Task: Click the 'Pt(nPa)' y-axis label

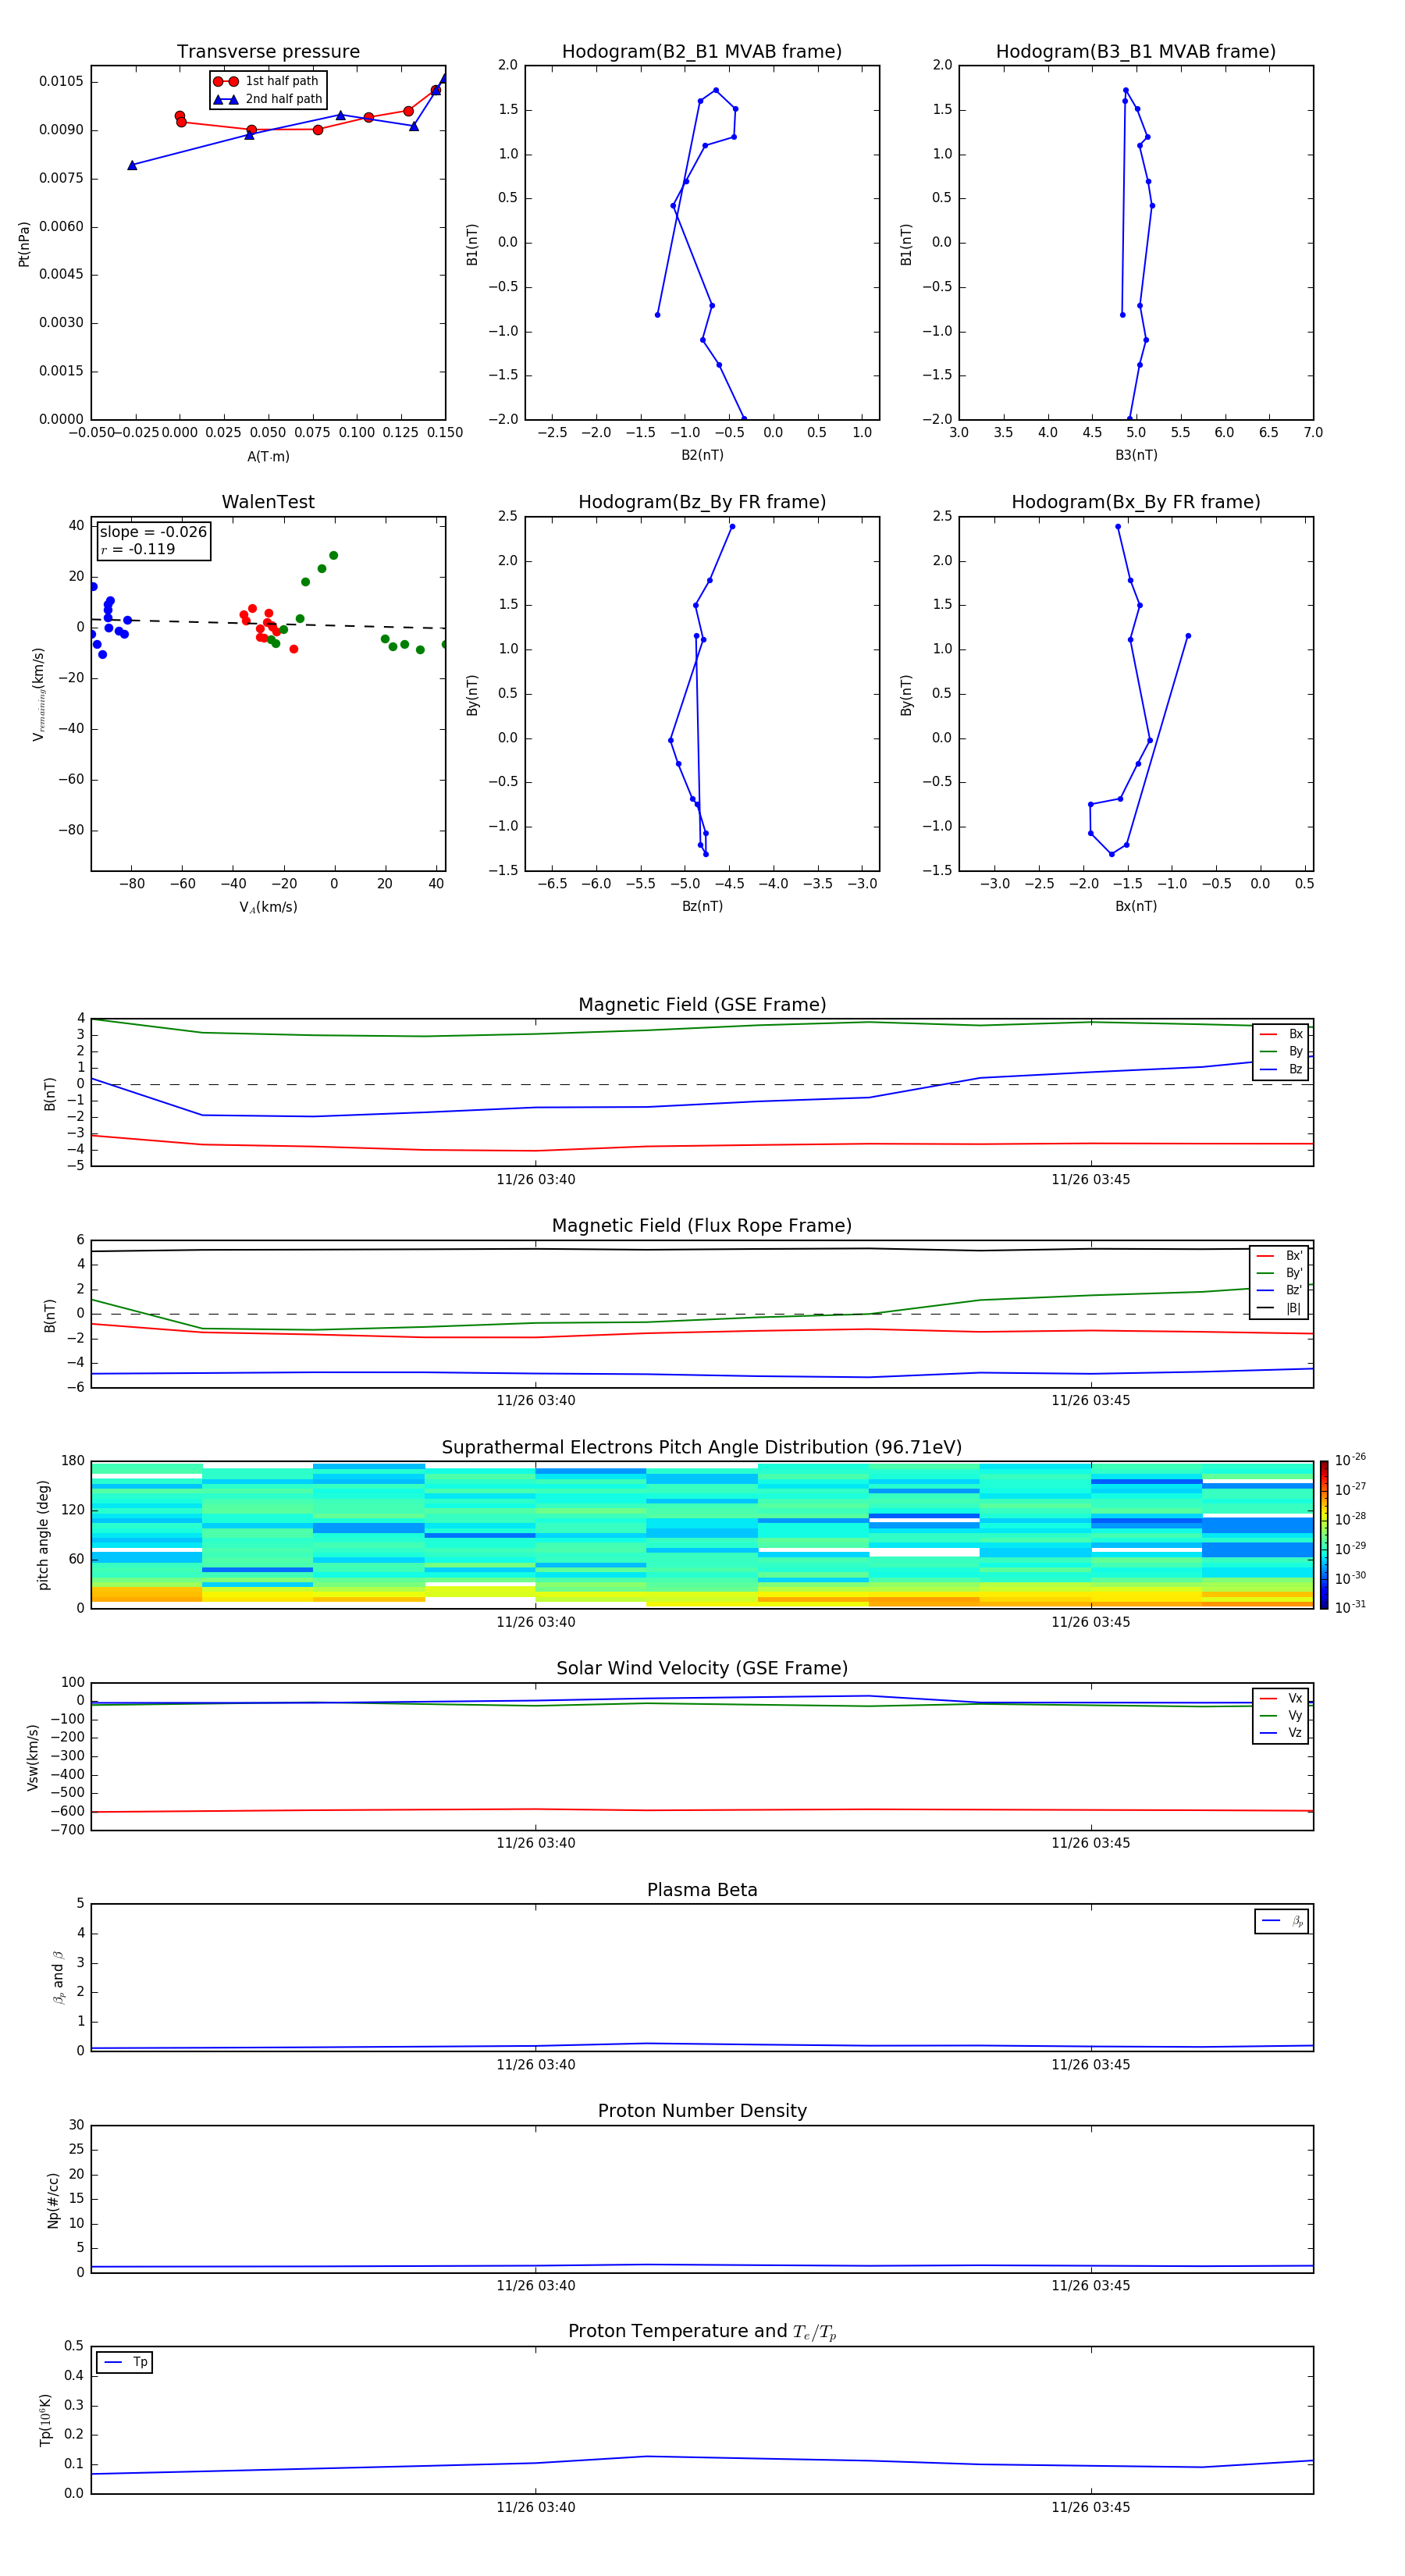Action: click(24, 243)
